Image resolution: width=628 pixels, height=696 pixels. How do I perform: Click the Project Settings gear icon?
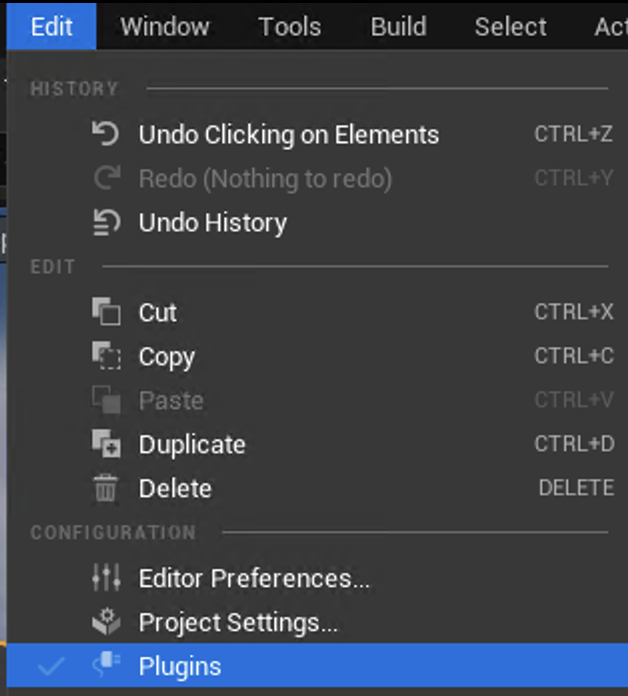tap(105, 622)
